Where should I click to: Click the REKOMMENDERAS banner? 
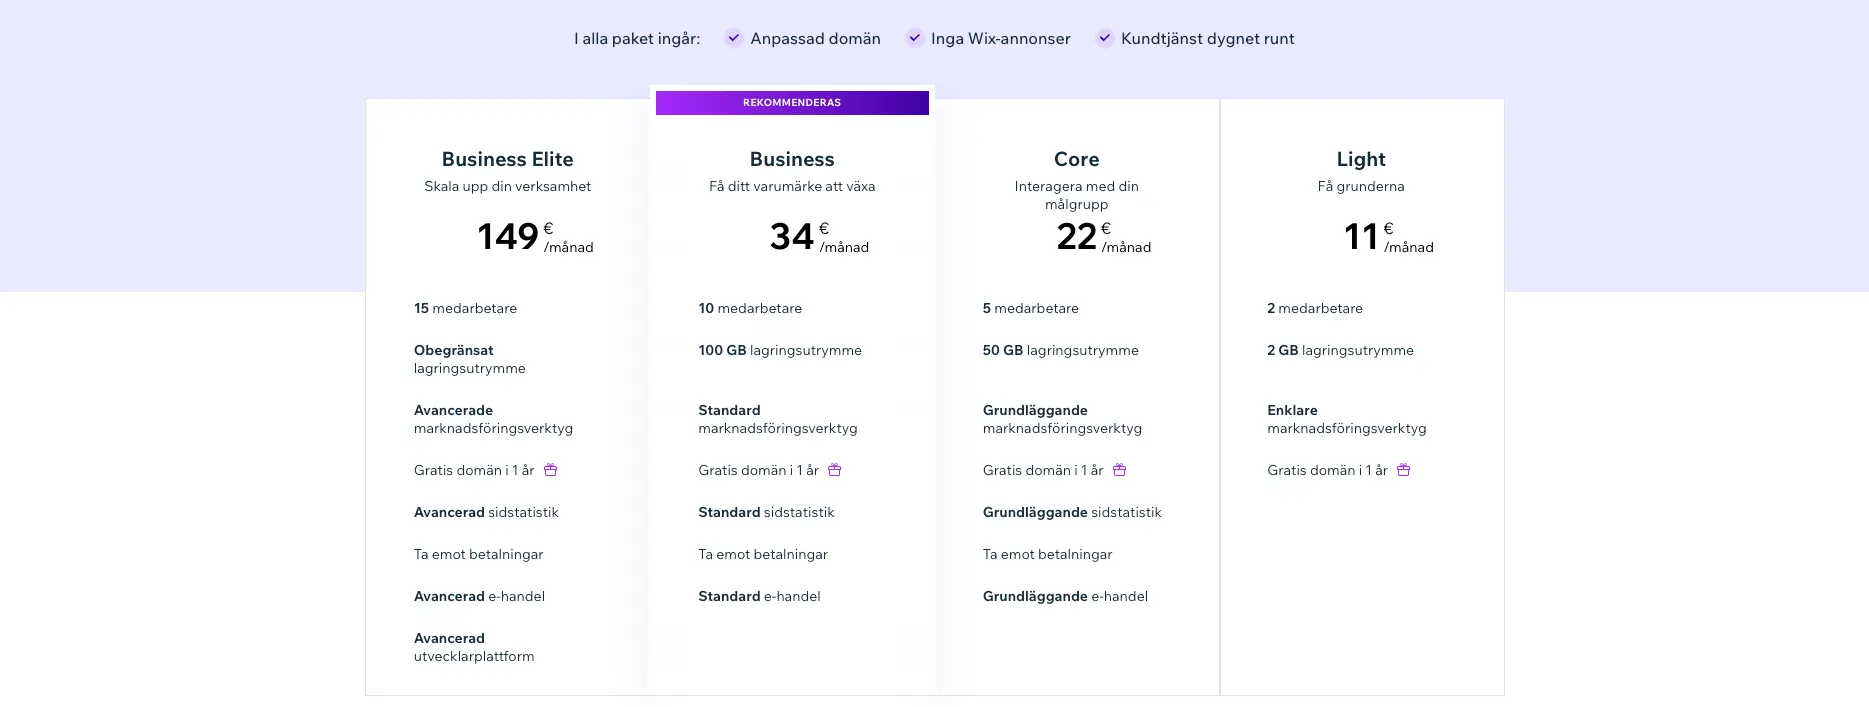pyautogui.click(x=792, y=102)
